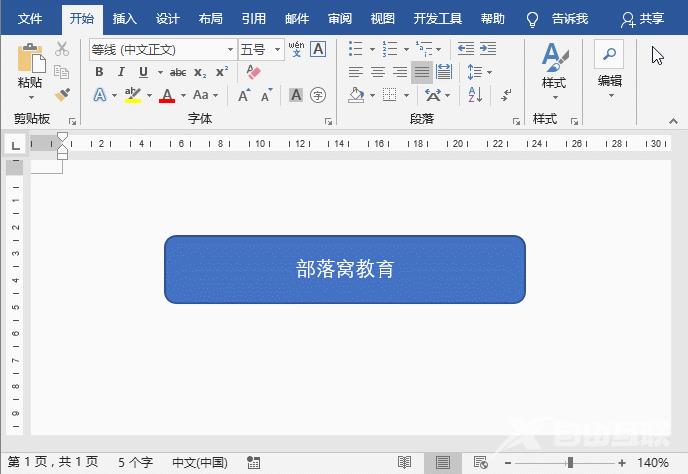Switch to the 开发工具 tab
Viewport: 688px width, 474px height.
pyautogui.click(x=437, y=18)
